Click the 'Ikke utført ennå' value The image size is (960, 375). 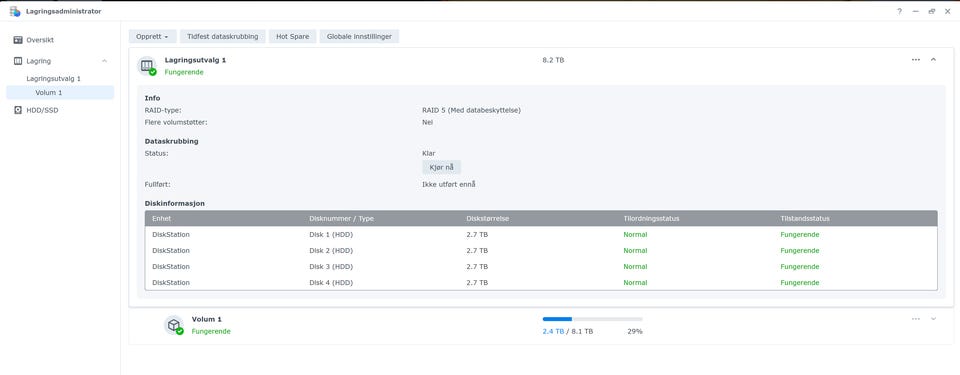pos(449,184)
